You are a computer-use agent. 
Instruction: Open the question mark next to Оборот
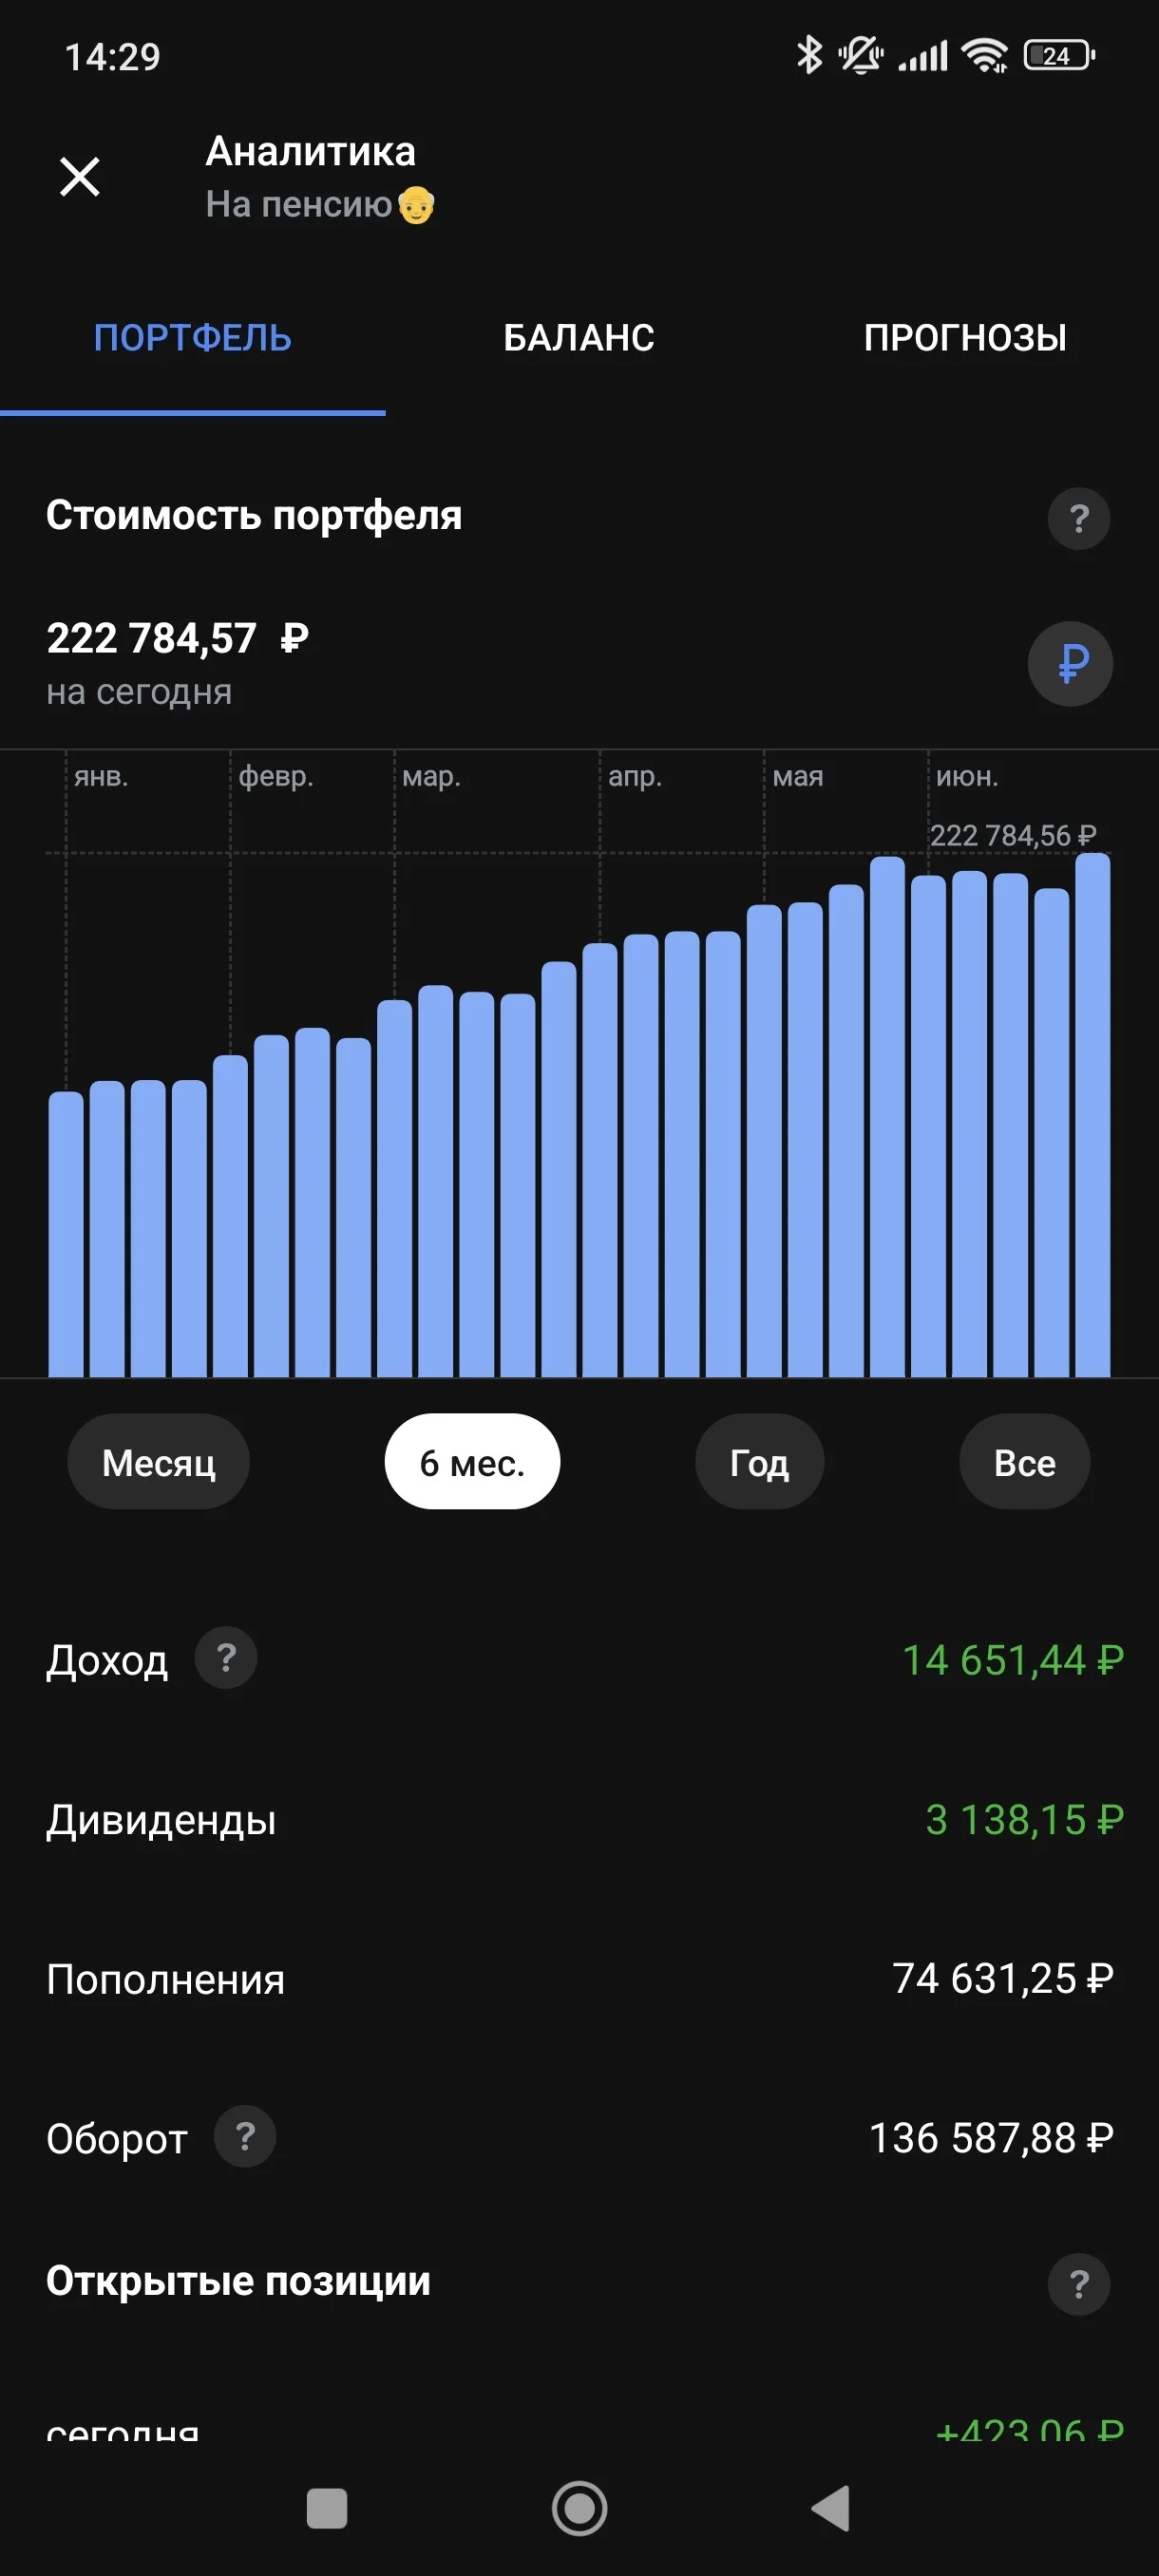(x=245, y=2137)
